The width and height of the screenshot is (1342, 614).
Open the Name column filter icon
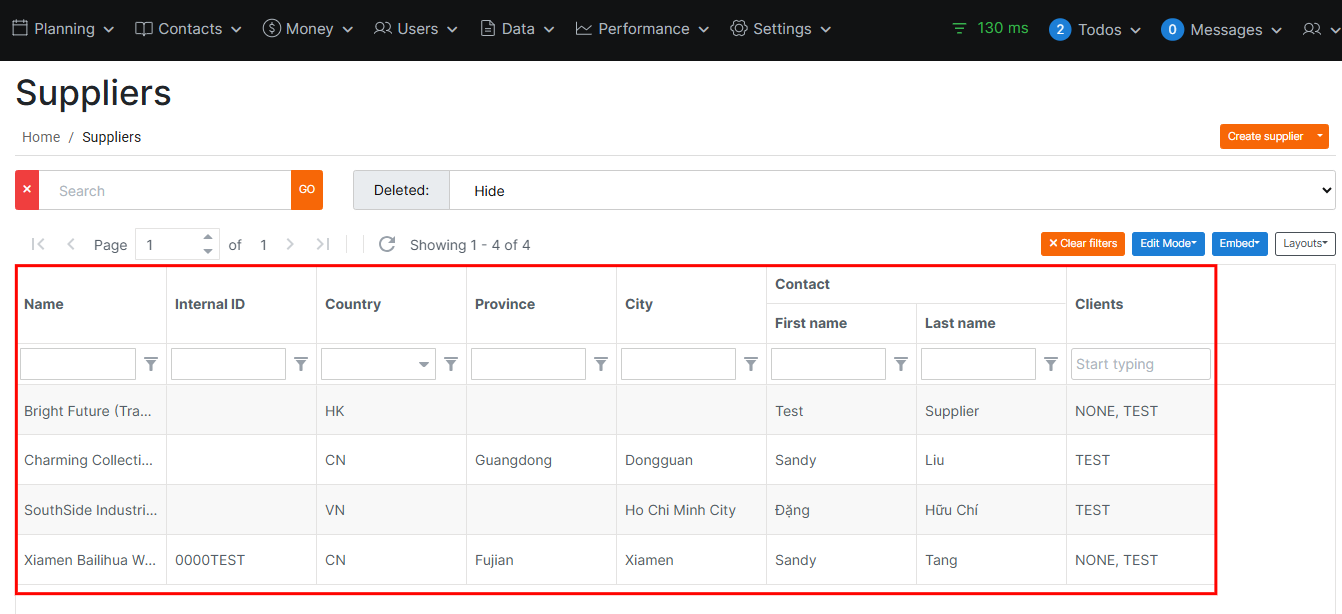(151, 365)
